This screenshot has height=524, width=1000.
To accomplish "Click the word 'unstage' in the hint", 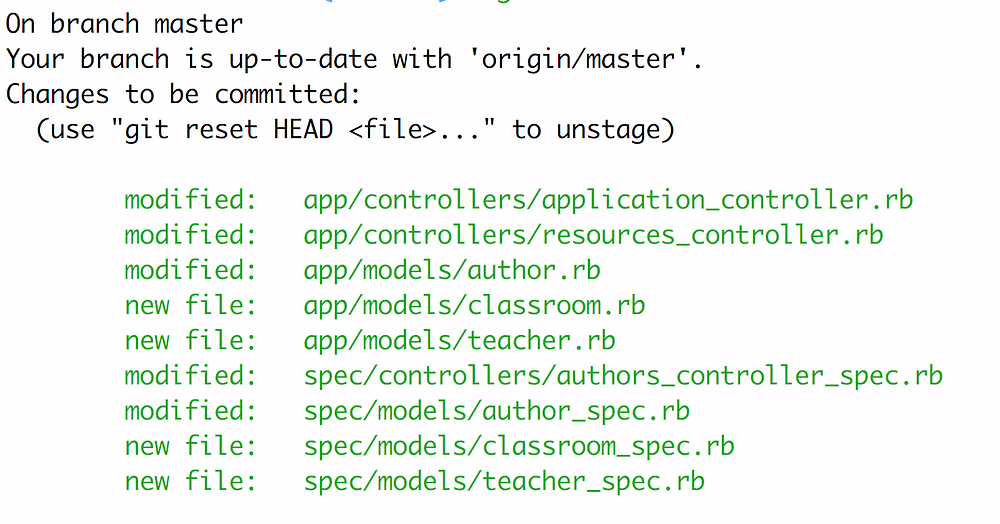I will tap(608, 130).
